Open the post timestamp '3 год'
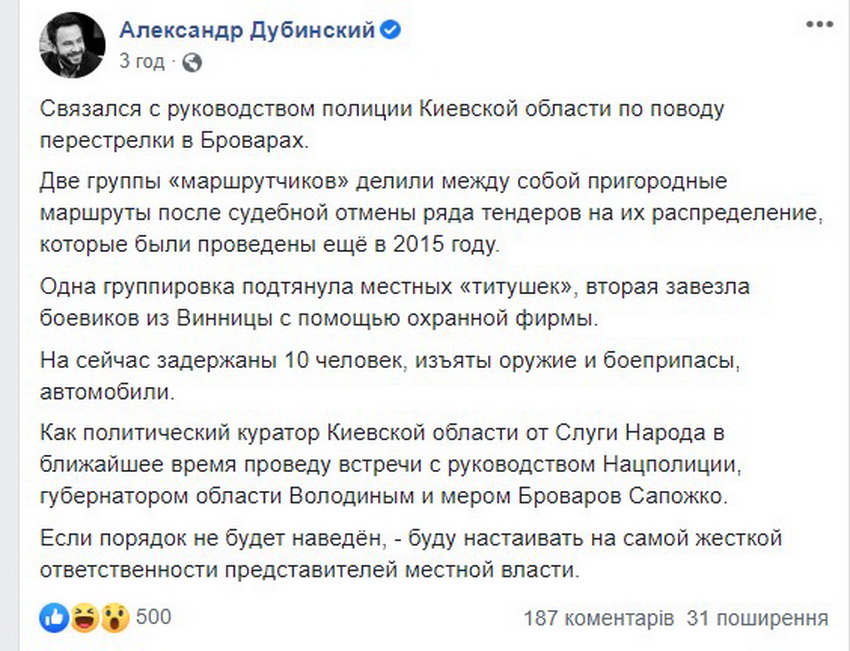The width and height of the screenshot is (850, 651). [x=141, y=61]
